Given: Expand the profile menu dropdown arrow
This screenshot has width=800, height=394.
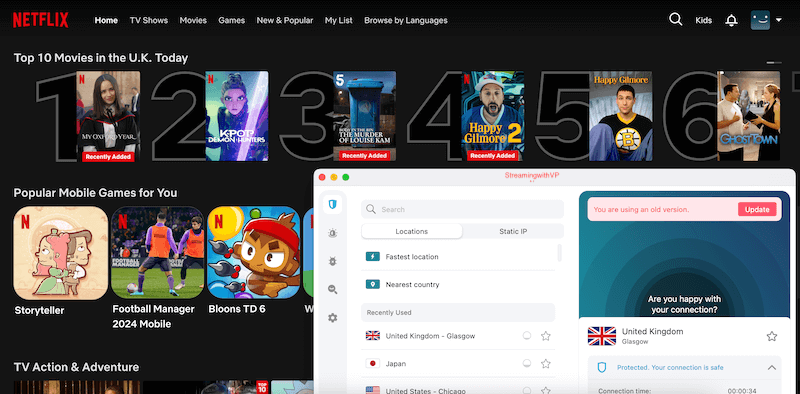Looking at the screenshot, I should pos(779,20).
